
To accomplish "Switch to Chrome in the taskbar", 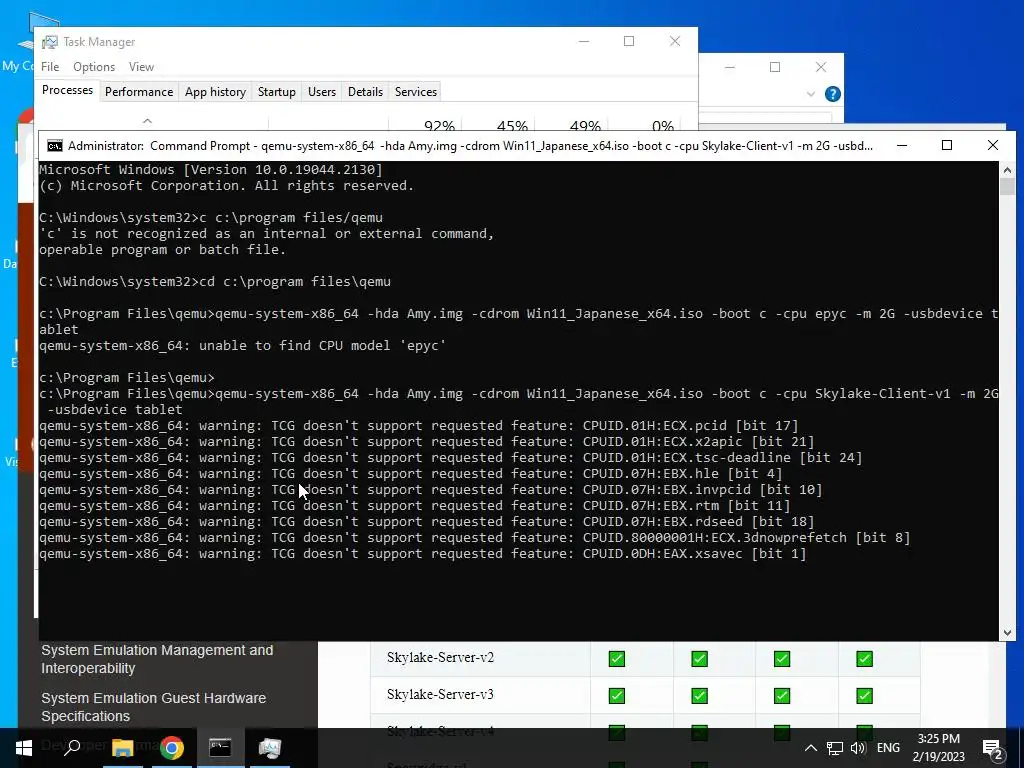I will [x=172, y=748].
